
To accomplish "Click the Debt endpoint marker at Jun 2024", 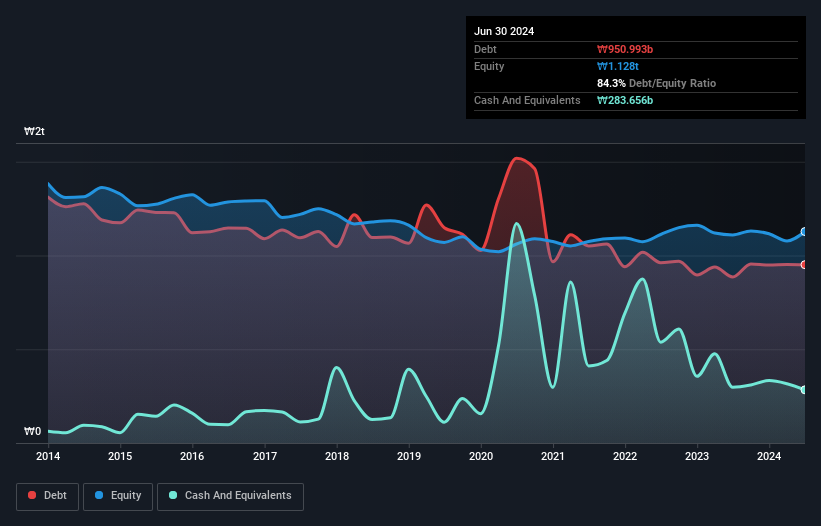I will click(x=804, y=265).
